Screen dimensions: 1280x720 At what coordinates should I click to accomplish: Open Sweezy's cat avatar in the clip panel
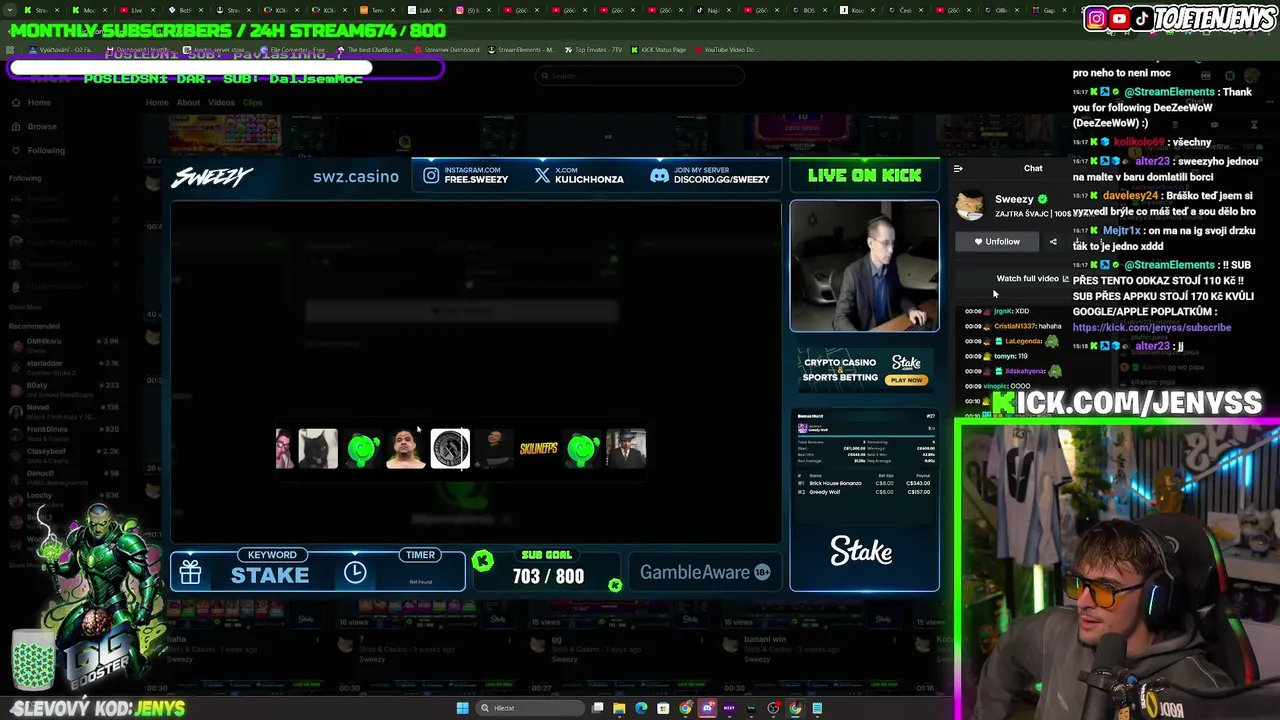[969, 206]
